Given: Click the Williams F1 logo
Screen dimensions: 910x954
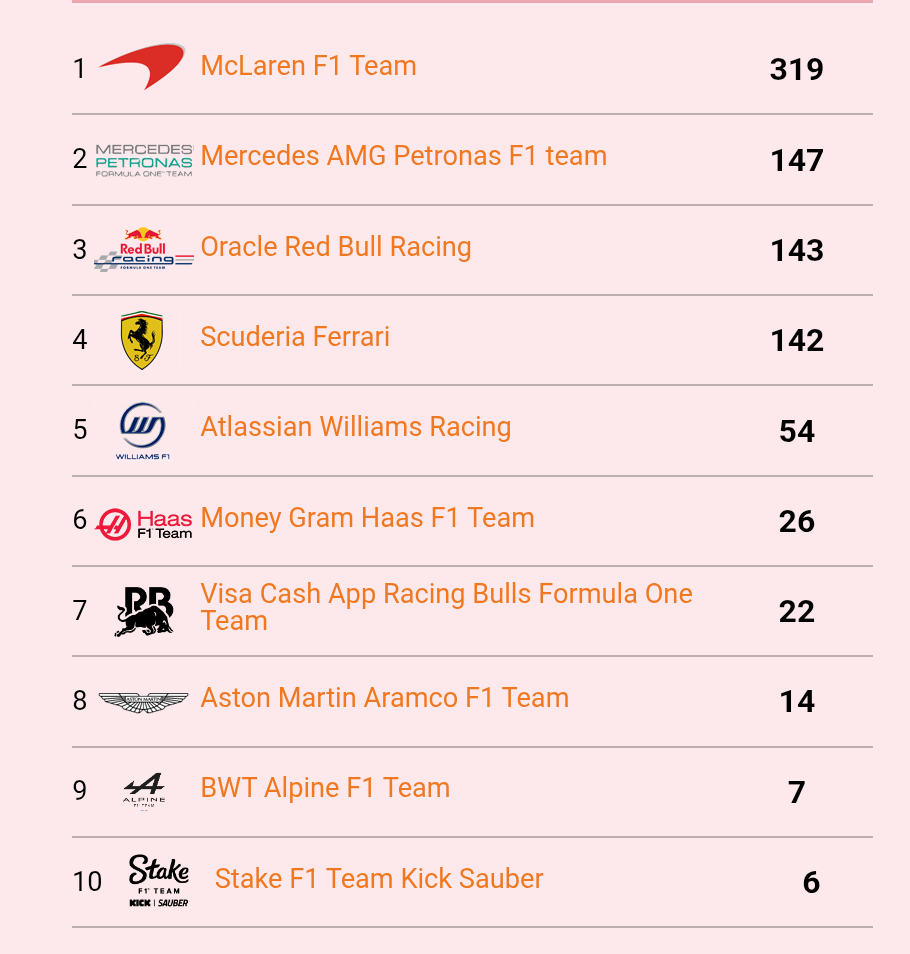Looking at the screenshot, I should click(x=144, y=431).
